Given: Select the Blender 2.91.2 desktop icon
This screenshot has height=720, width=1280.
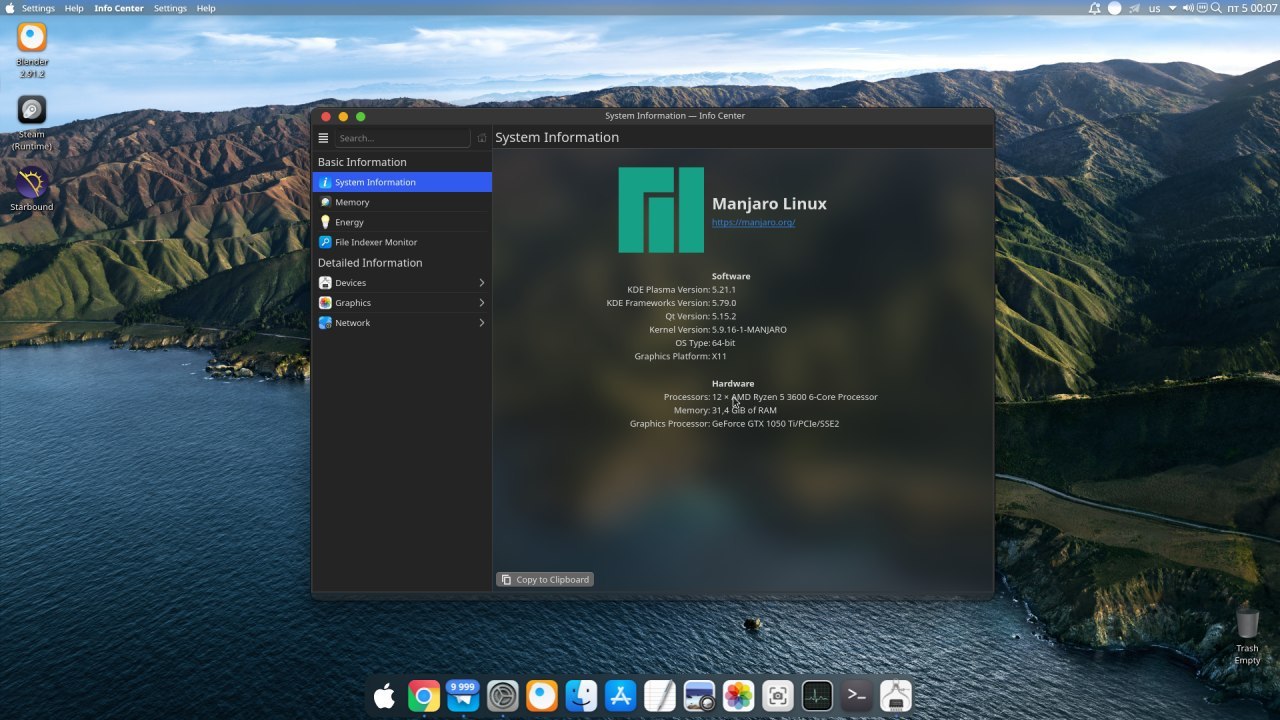Looking at the screenshot, I should (32, 40).
